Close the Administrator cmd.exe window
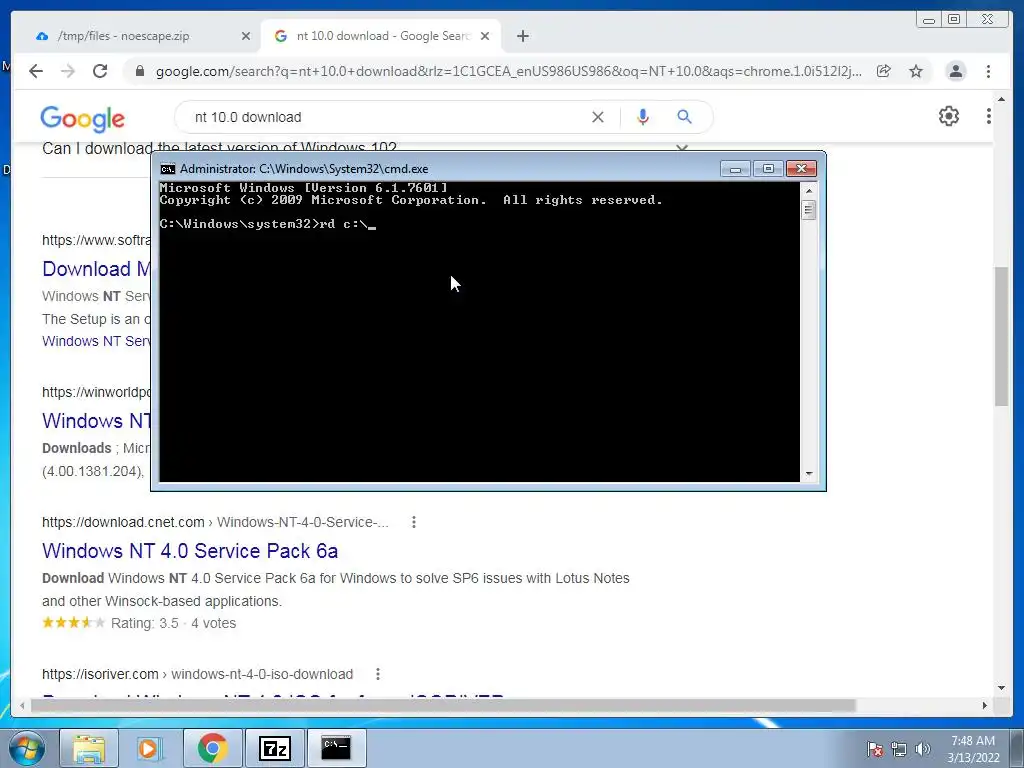 [x=801, y=168]
